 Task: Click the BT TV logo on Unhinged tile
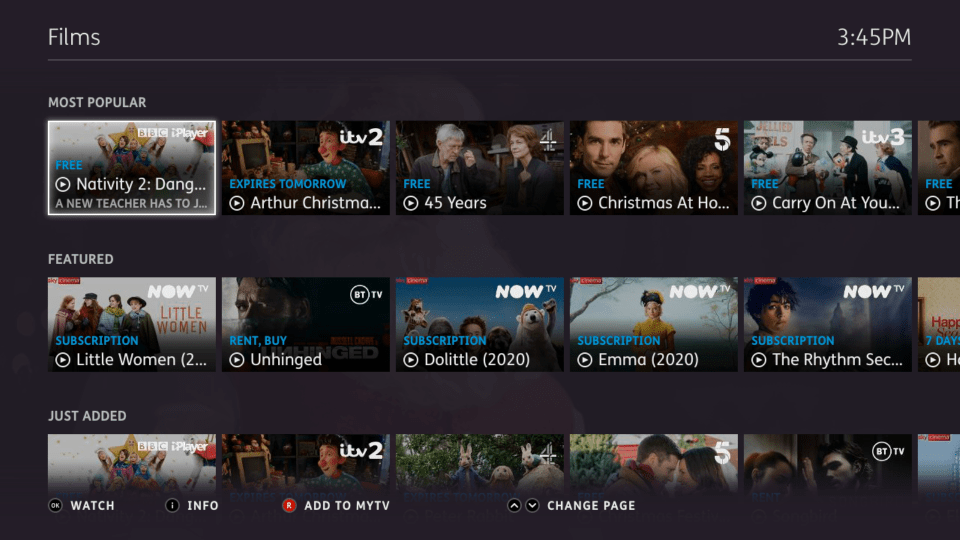tap(366, 294)
